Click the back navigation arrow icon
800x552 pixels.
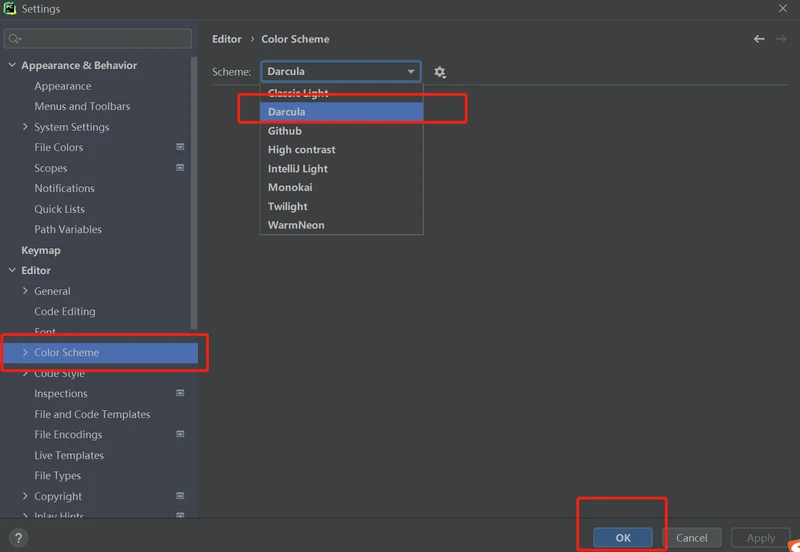[759, 39]
